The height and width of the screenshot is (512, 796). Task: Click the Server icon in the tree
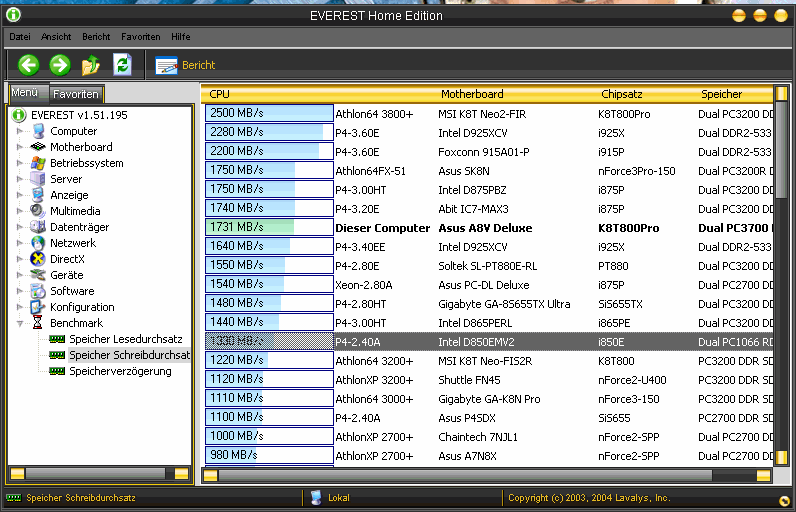pos(38,179)
